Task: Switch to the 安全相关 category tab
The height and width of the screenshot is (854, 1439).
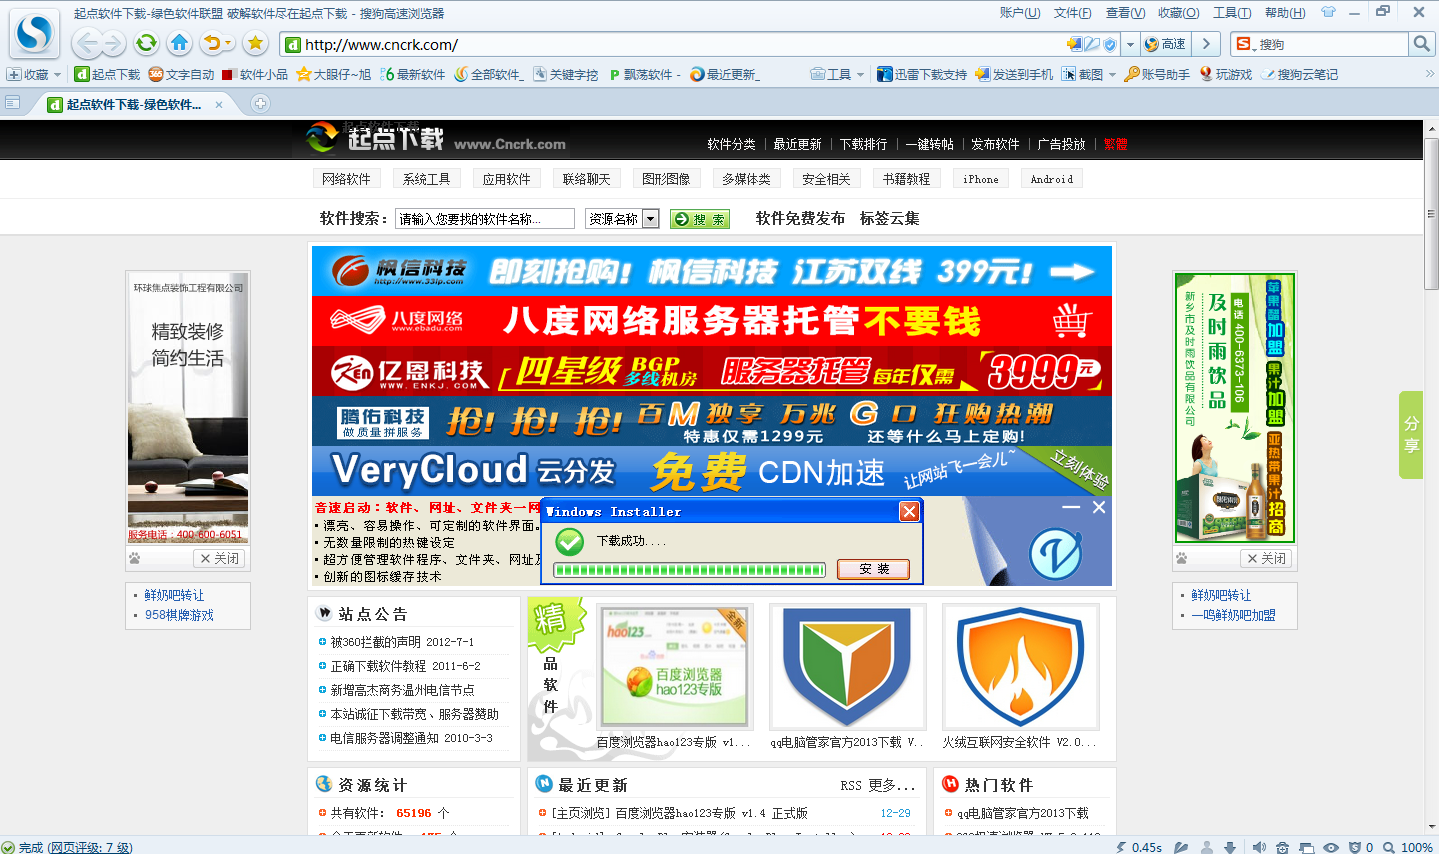Action: point(826,178)
